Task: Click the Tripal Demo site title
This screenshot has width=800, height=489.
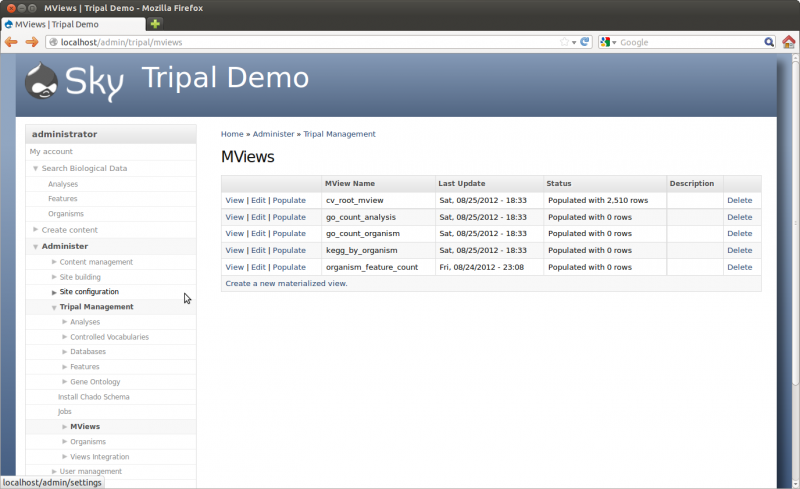Action: coord(225,78)
